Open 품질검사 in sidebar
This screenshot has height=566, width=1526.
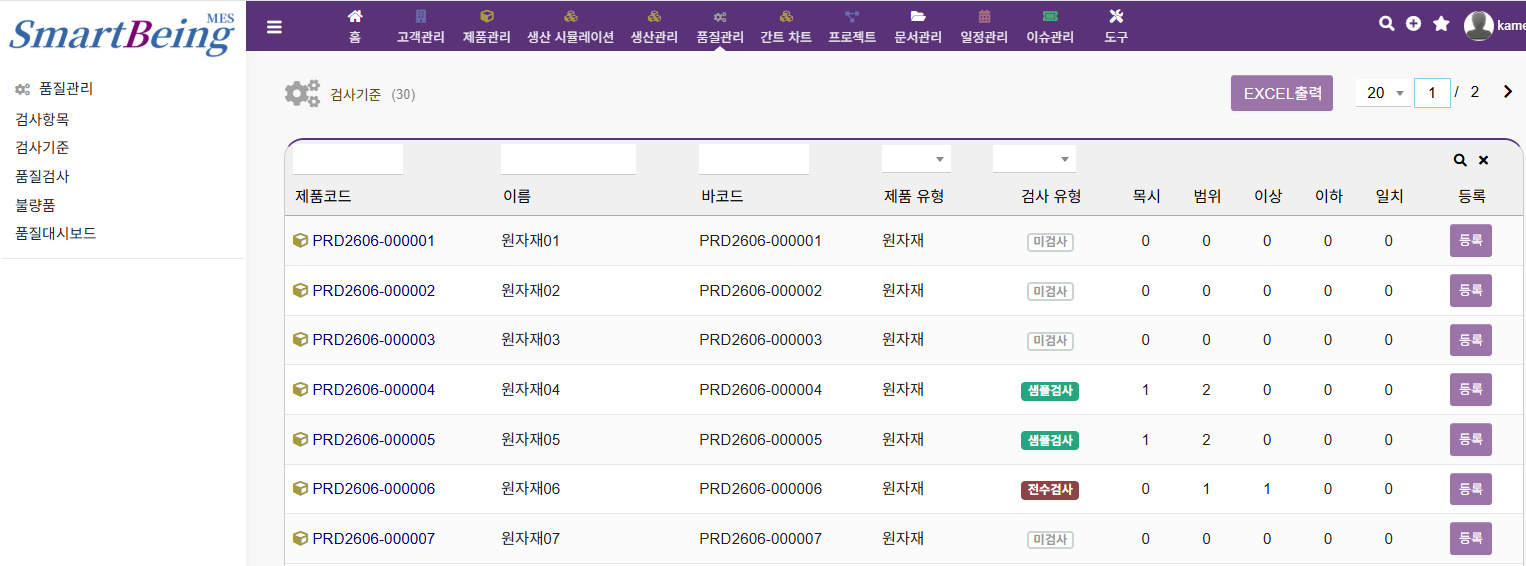(x=42, y=176)
